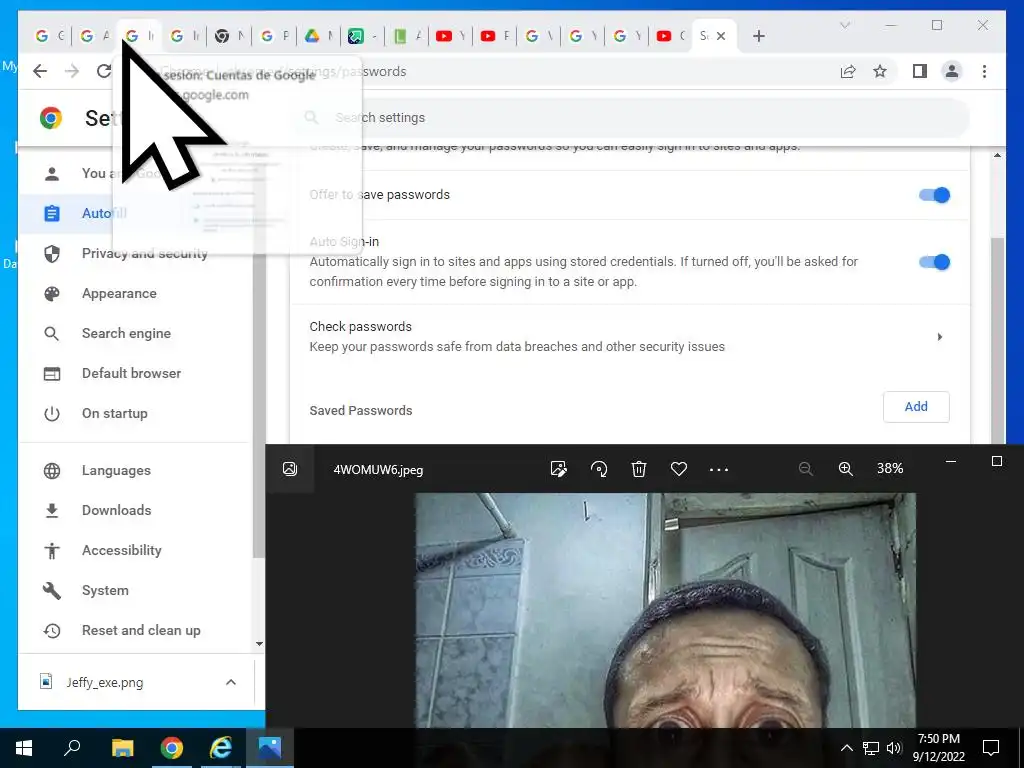Switch to the tab labeled 'P' with Google icon
1024x768 pixels.
pyautogui.click(x=274, y=36)
